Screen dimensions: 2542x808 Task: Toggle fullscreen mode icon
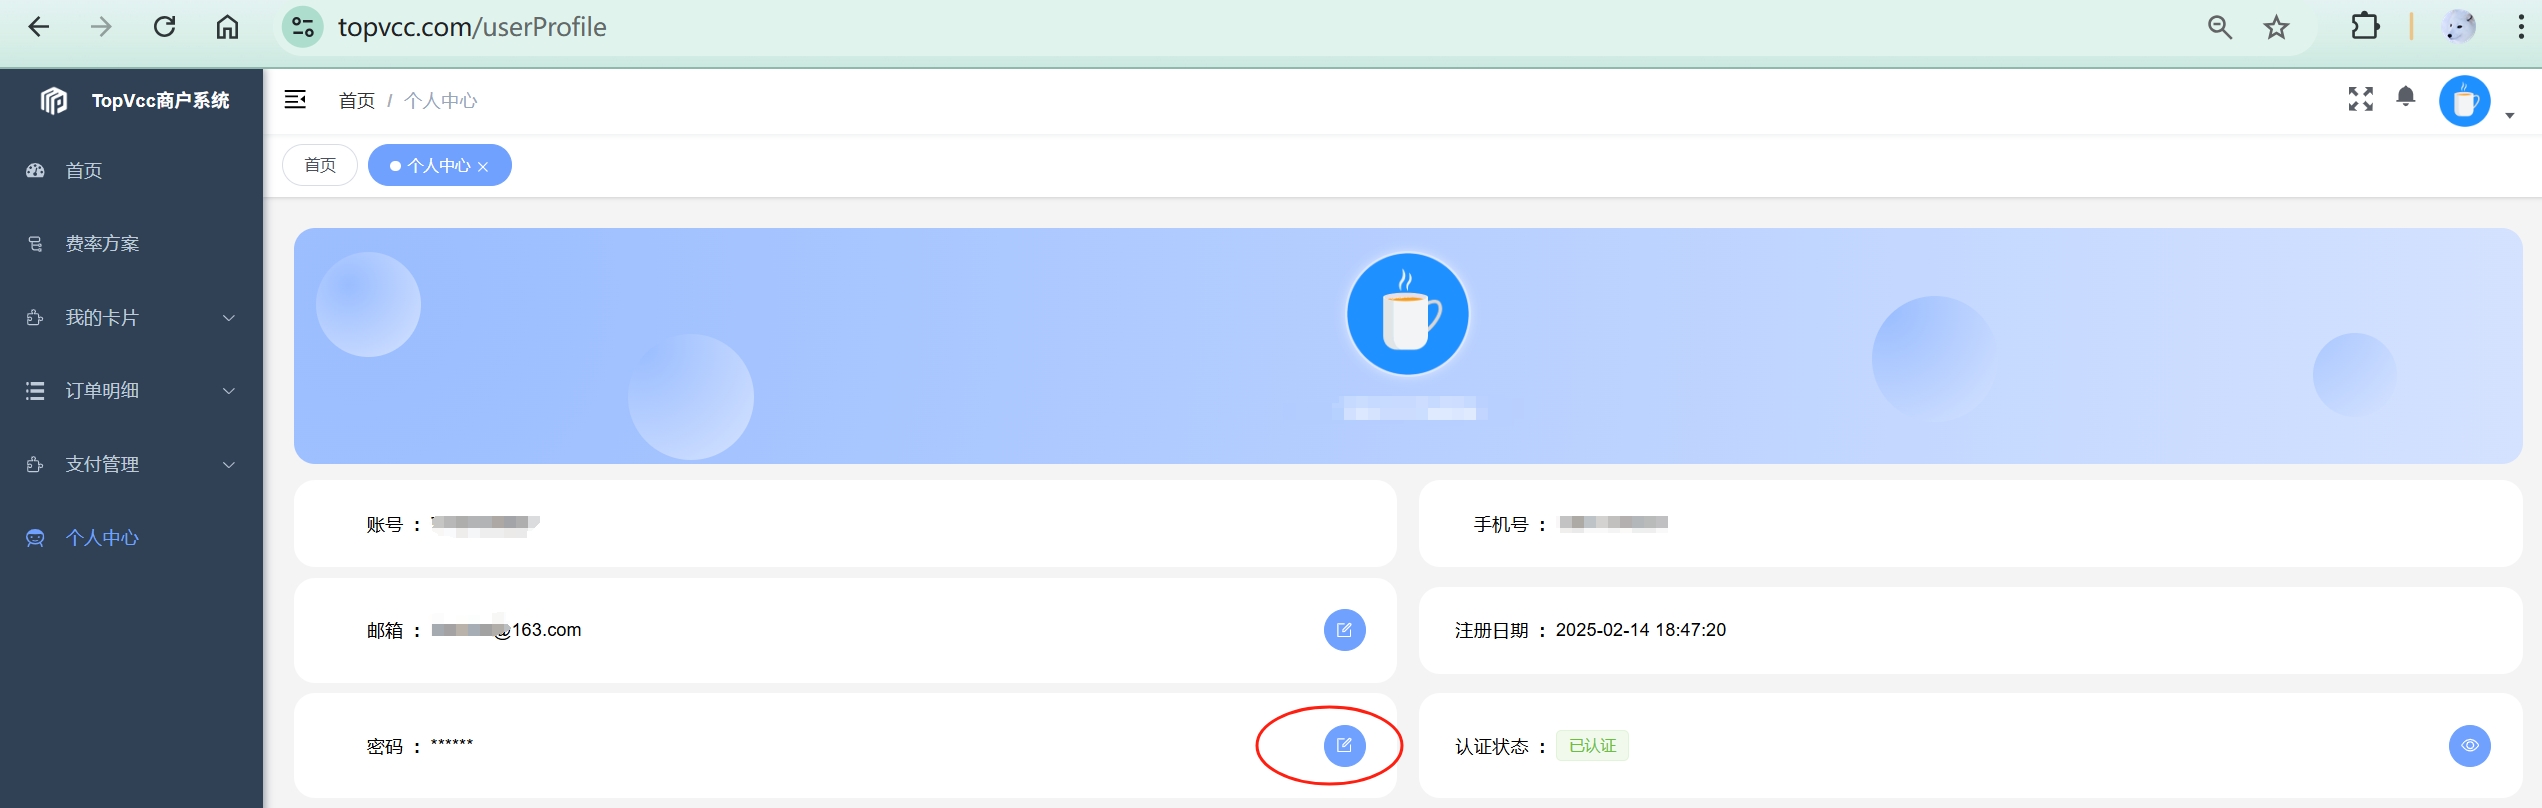(x=2360, y=98)
